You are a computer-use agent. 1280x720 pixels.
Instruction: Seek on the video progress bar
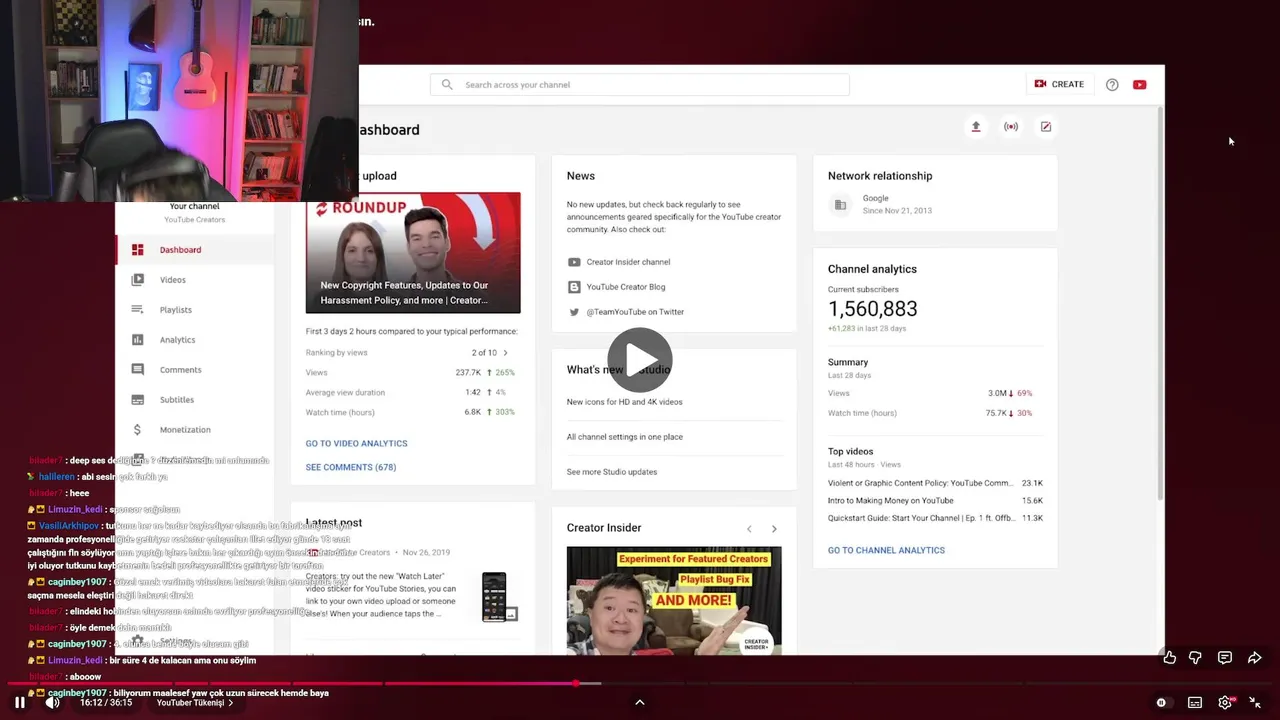pos(640,684)
